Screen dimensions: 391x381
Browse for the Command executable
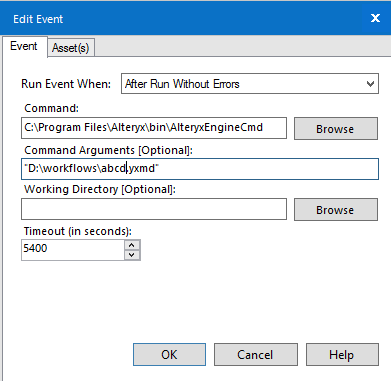(336, 129)
